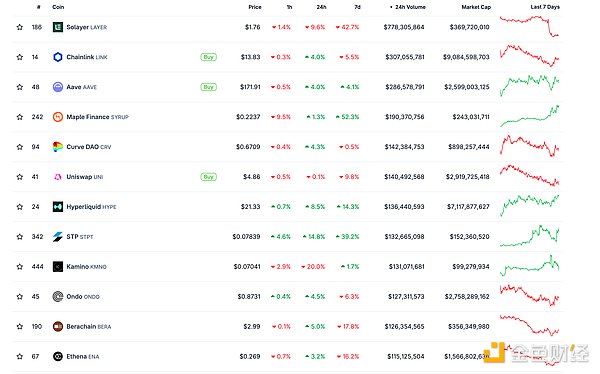
Task: Click the Buy button next to Chainlink
Action: [209, 57]
